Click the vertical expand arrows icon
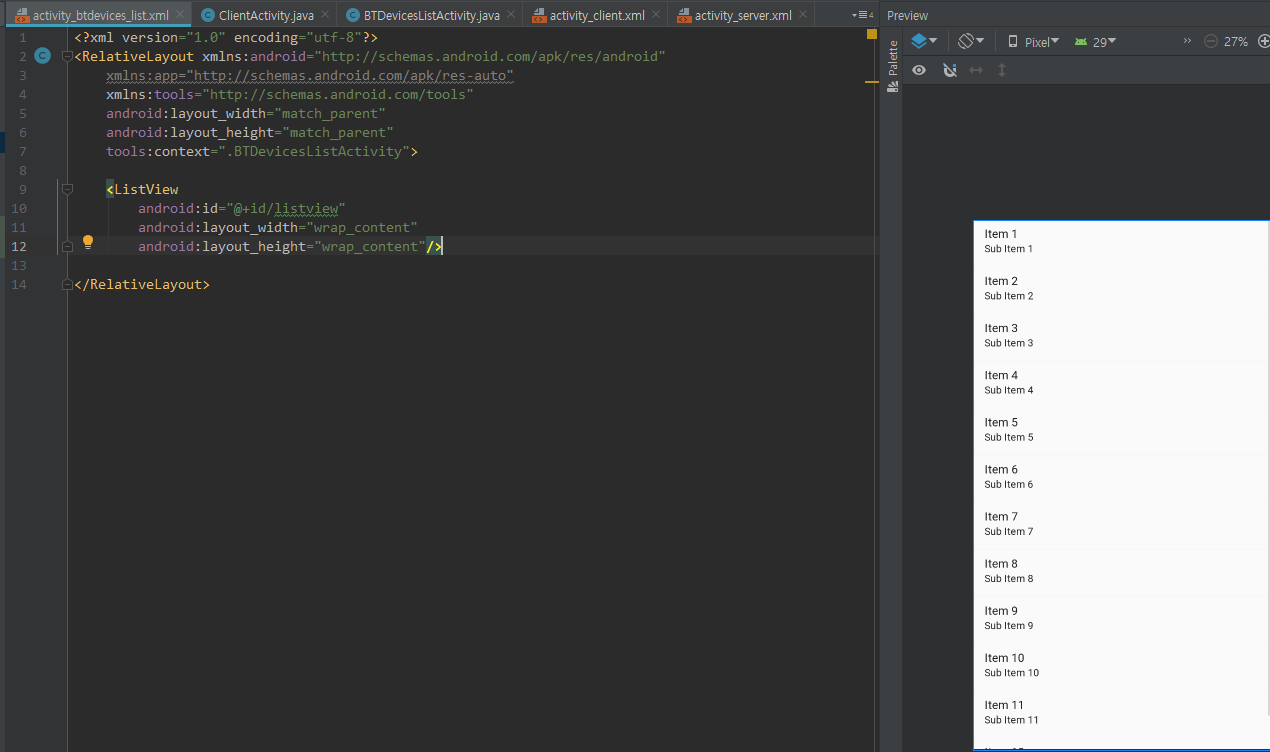 [x=1002, y=70]
